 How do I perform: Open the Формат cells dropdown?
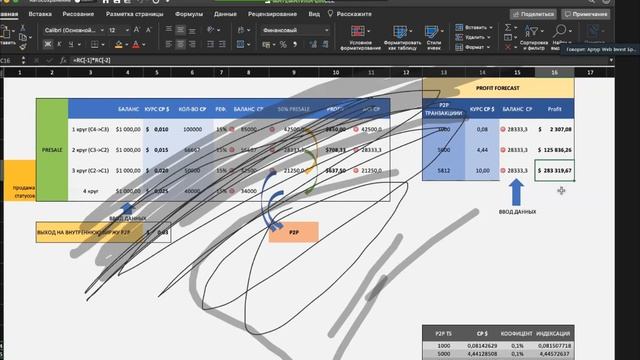pyautogui.click(x=473, y=47)
